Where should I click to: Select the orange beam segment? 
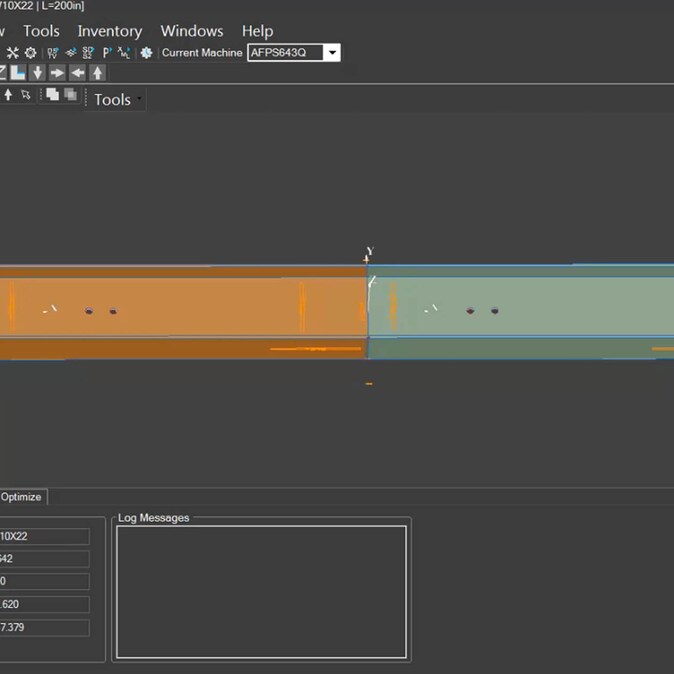pos(184,312)
